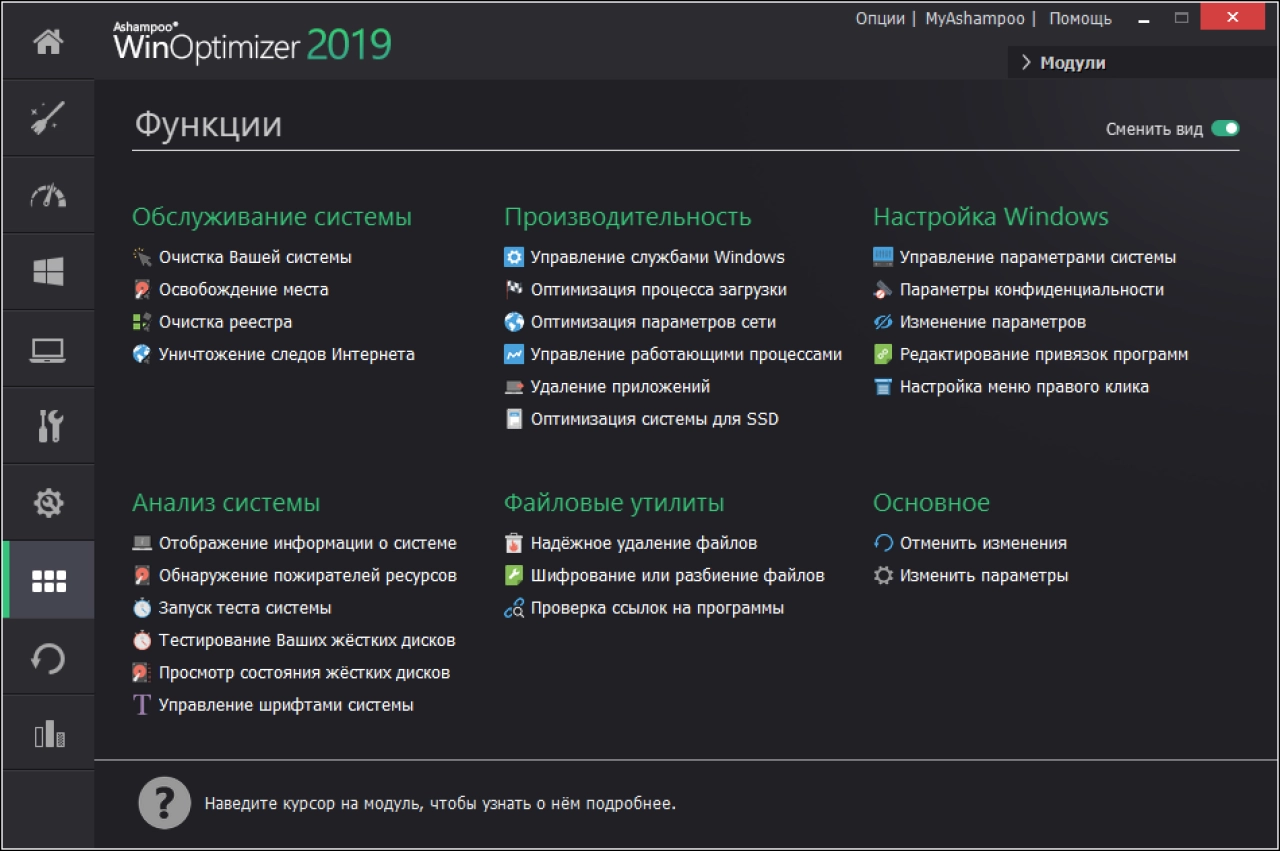Click trash icon beside Надёжное удаление файлов

[514, 543]
